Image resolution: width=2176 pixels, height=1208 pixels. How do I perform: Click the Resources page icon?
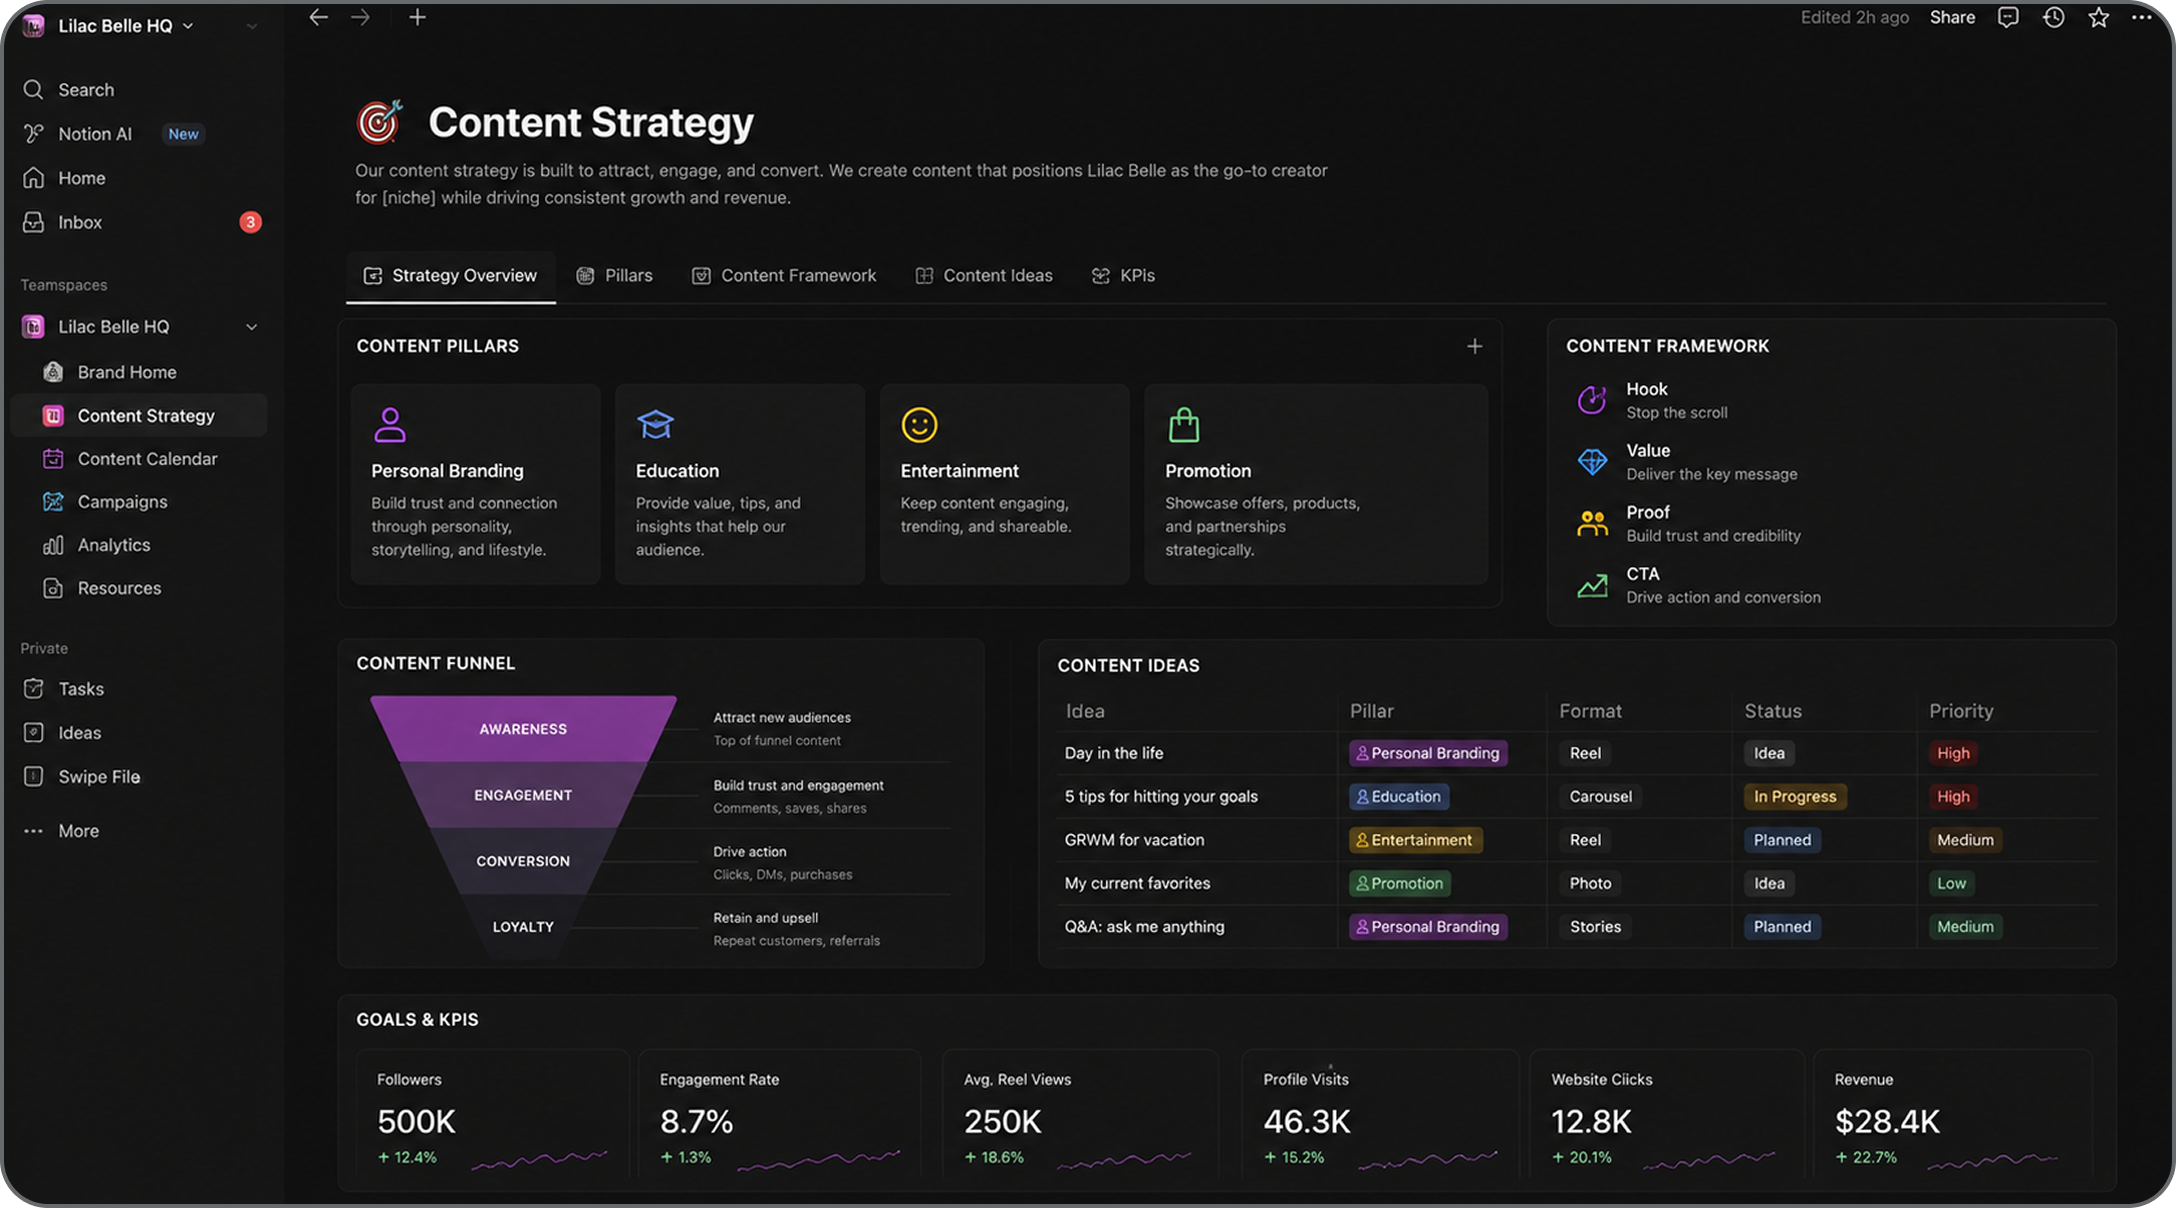(53, 587)
